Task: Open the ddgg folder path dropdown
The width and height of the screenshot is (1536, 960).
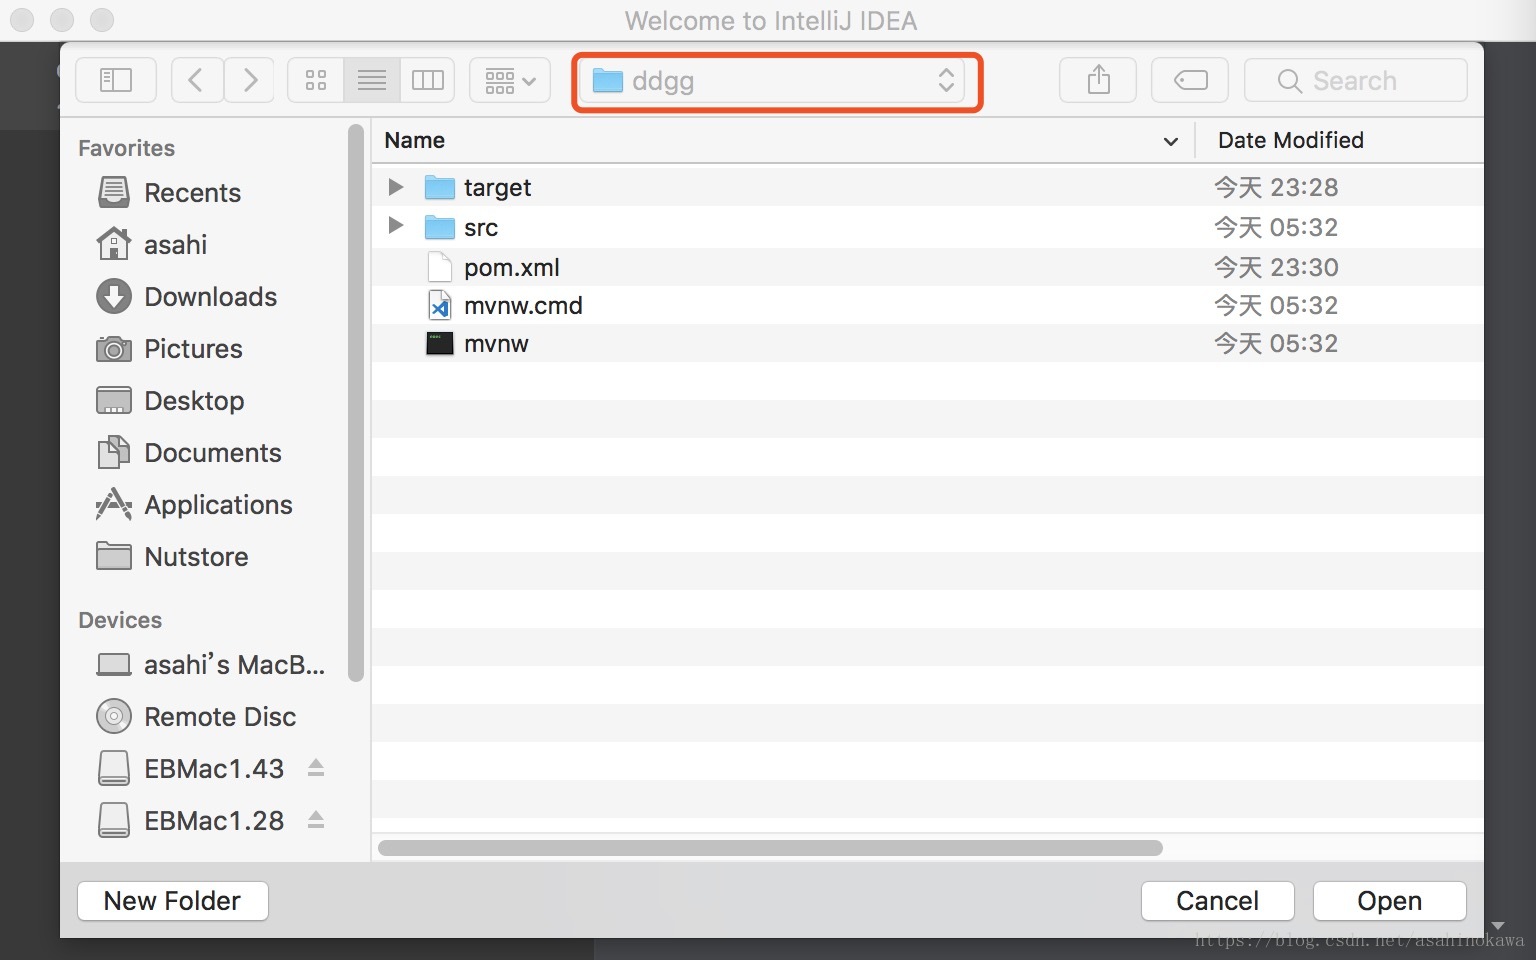Action: click(772, 81)
